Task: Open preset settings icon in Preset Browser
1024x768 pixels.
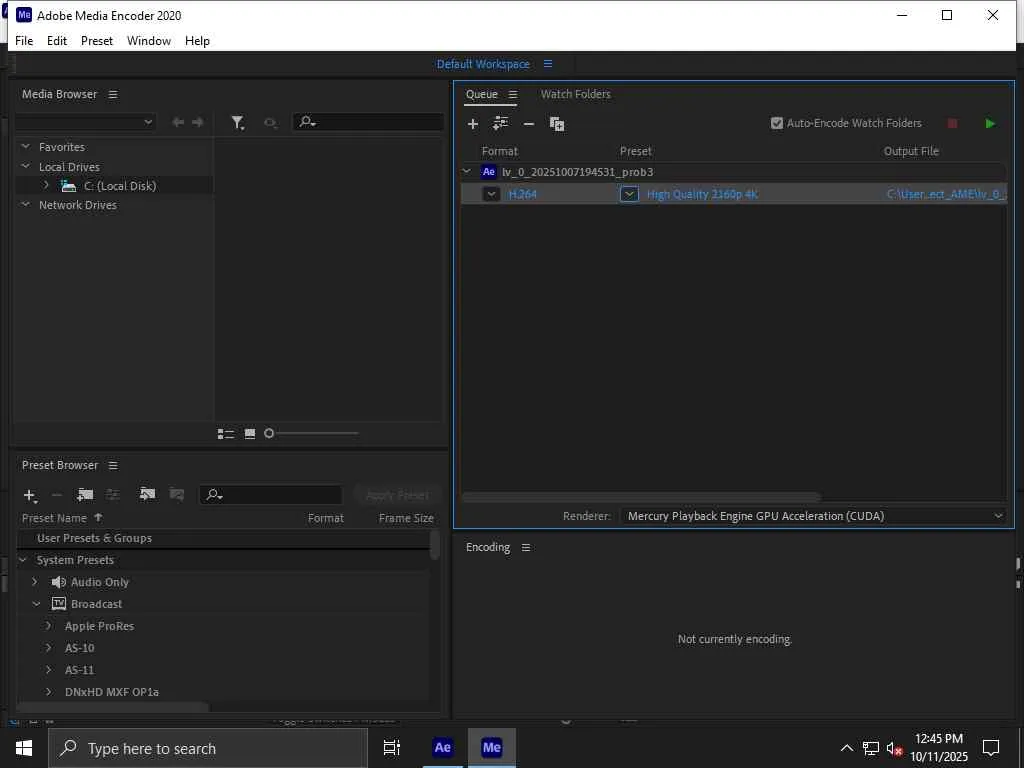Action: (x=113, y=494)
